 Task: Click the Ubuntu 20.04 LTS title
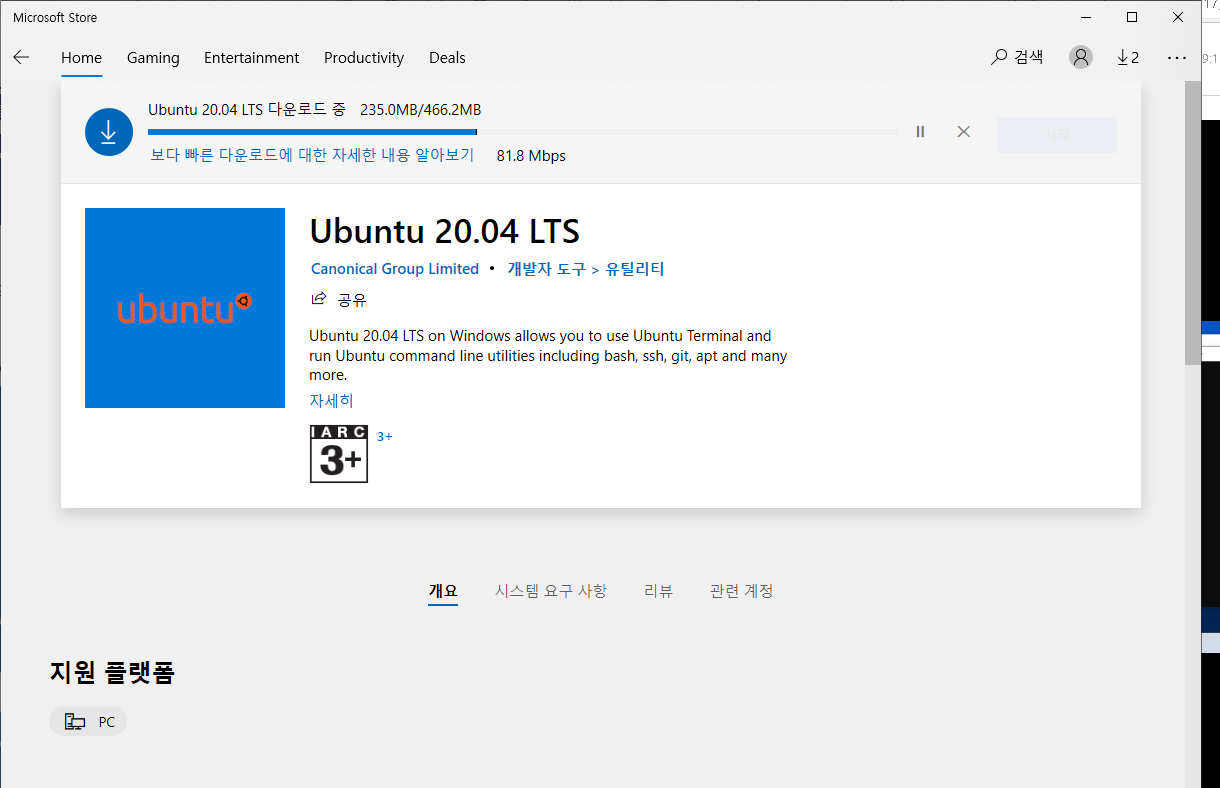tap(445, 231)
